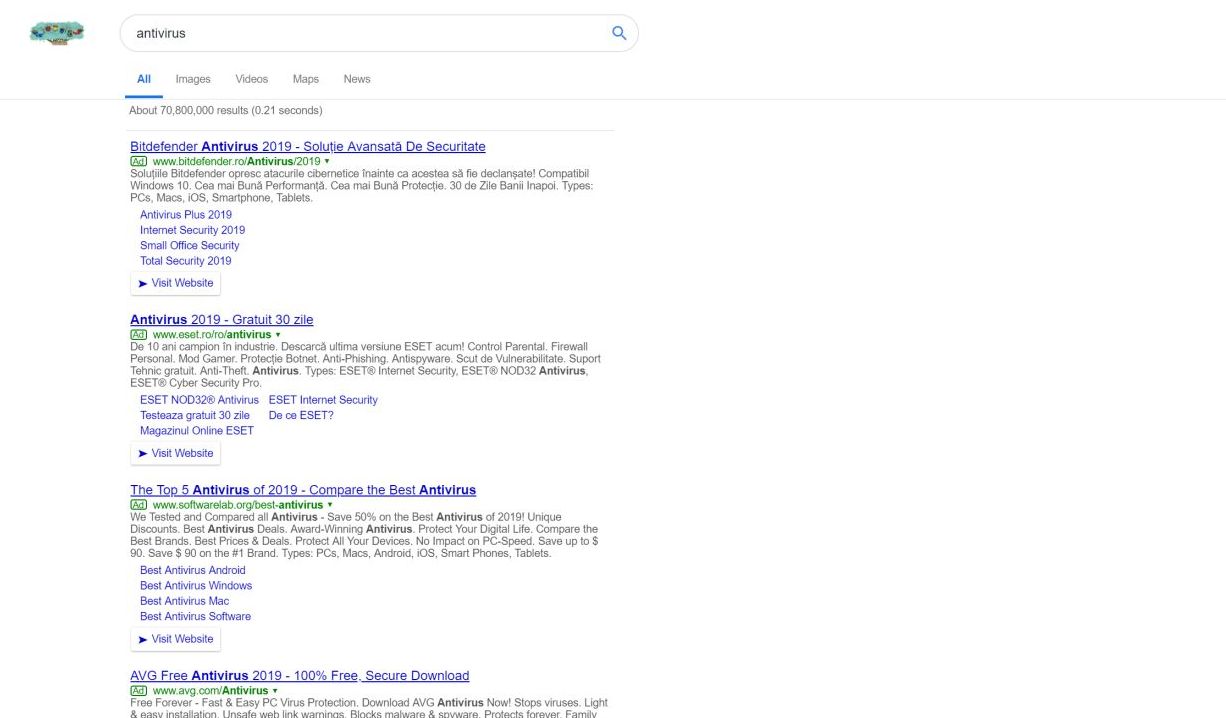The width and height of the screenshot is (1226, 718).
Task: Click Visit Website button under ESET ad
Action: point(175,453)
